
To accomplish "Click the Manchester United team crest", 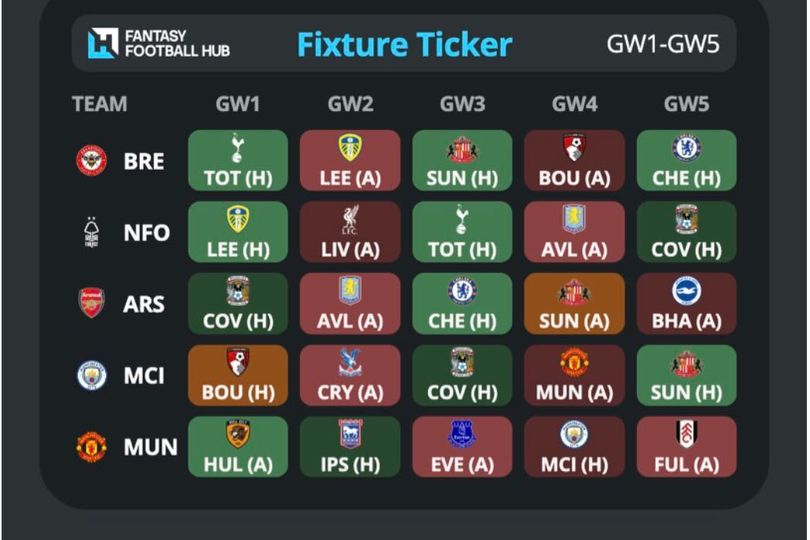I will pos(91,446).
